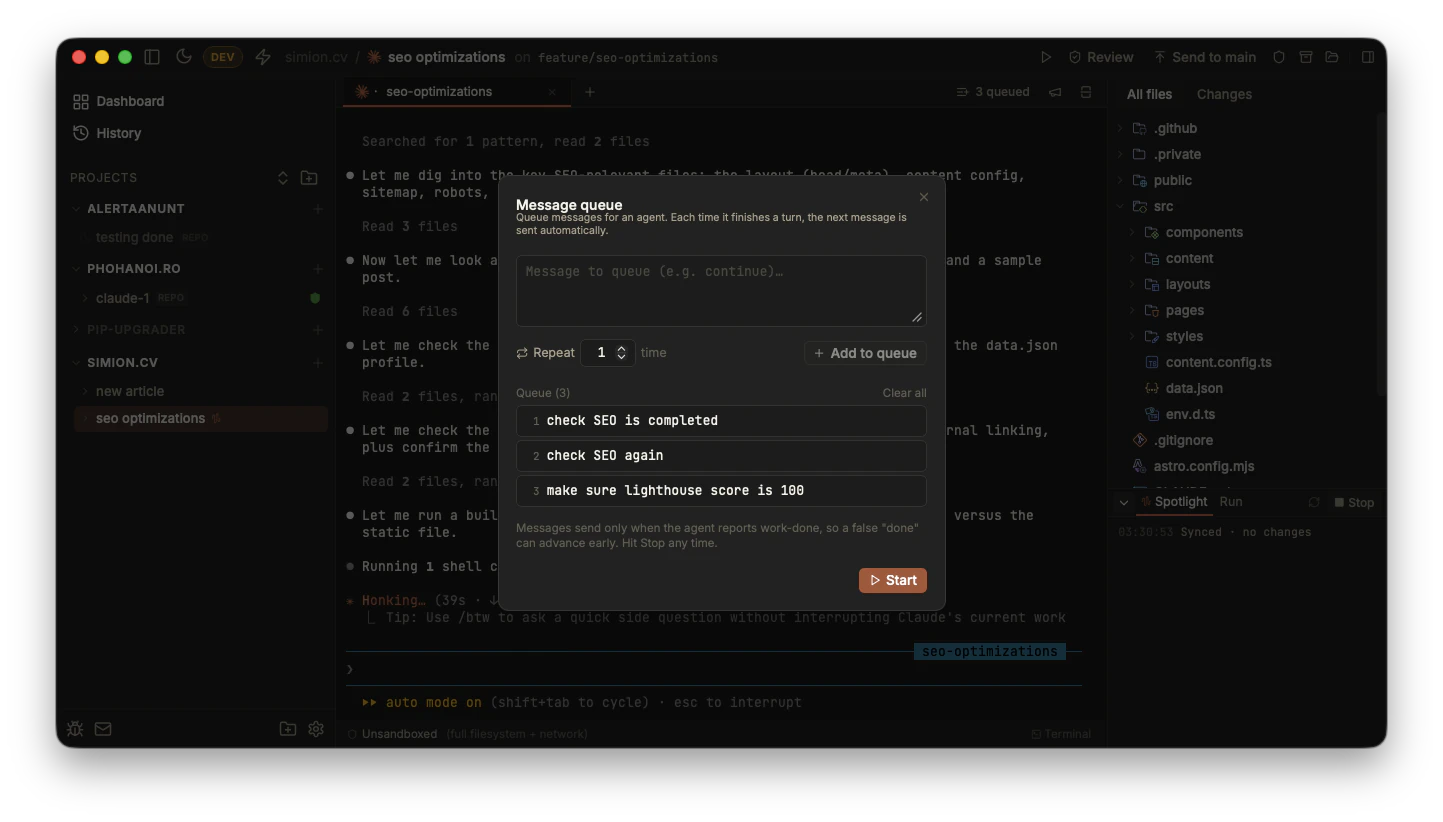Click Clear all in the queue

click(904, 393)
